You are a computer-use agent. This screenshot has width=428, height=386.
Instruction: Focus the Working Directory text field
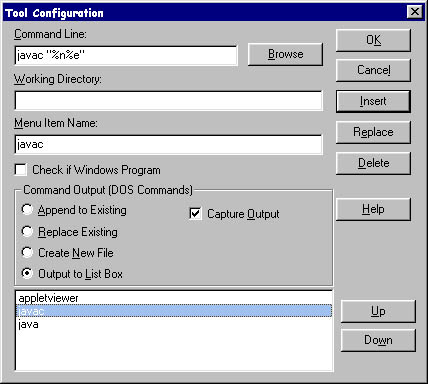tap(169, 100)
